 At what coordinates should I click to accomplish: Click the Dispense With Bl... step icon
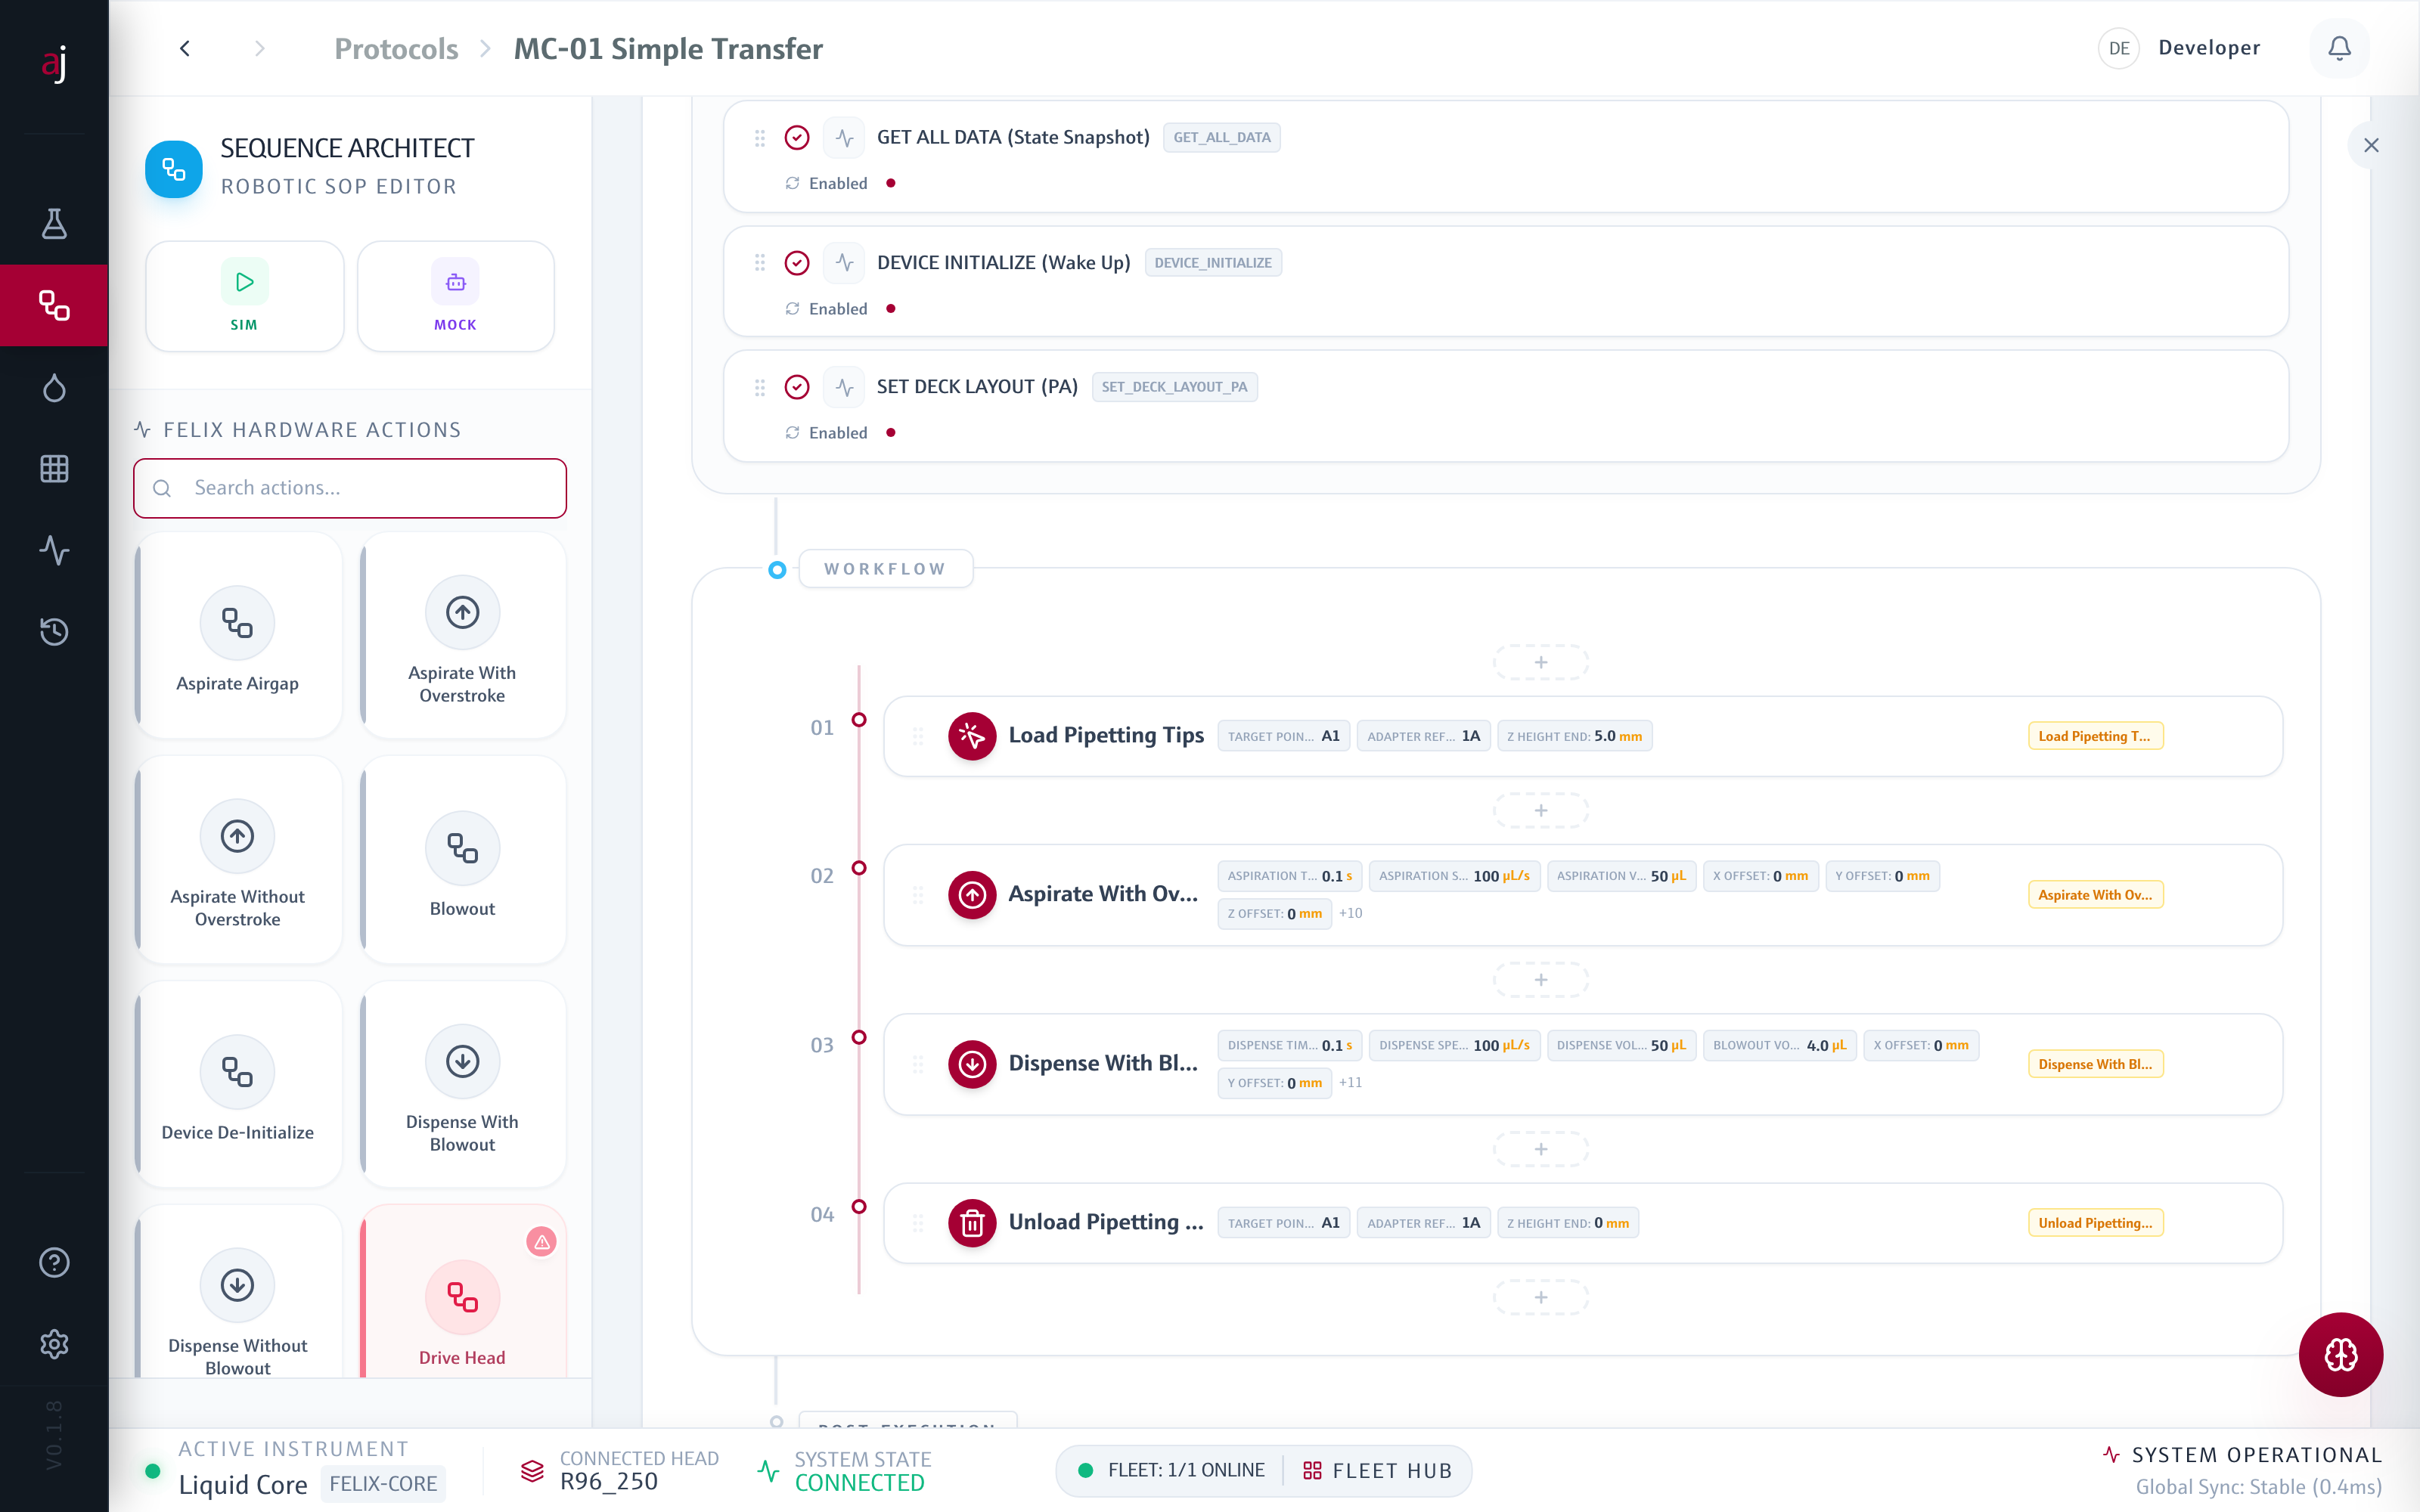(x=972, y=1064)
